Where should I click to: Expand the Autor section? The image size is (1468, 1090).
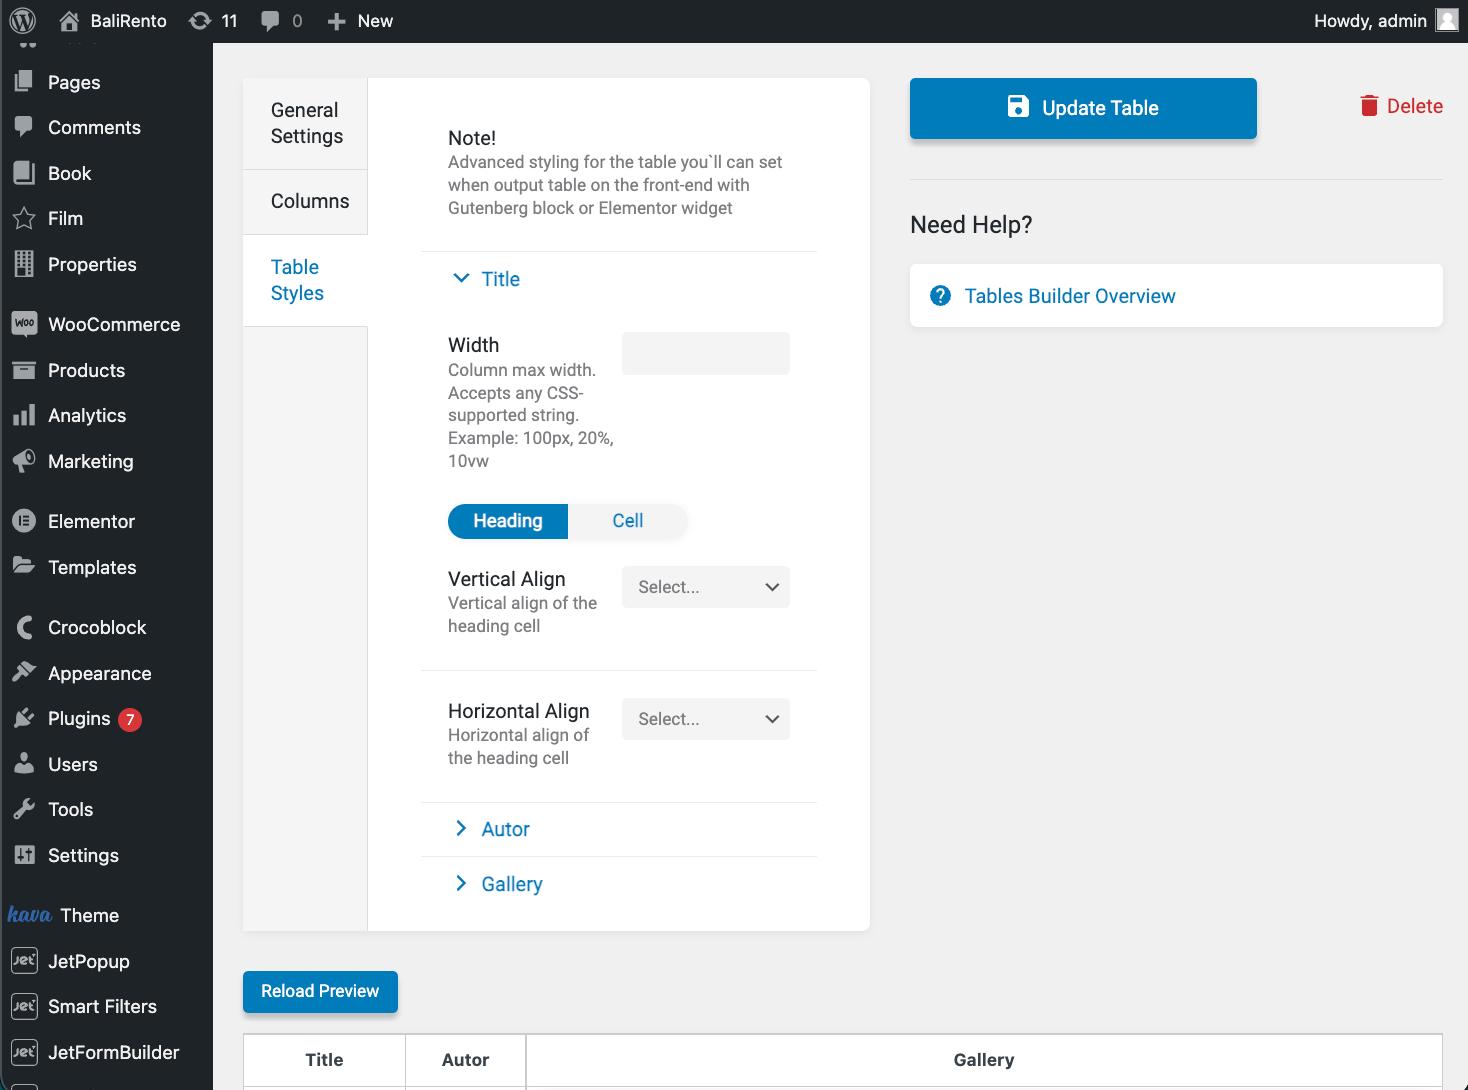pos(504,829)
